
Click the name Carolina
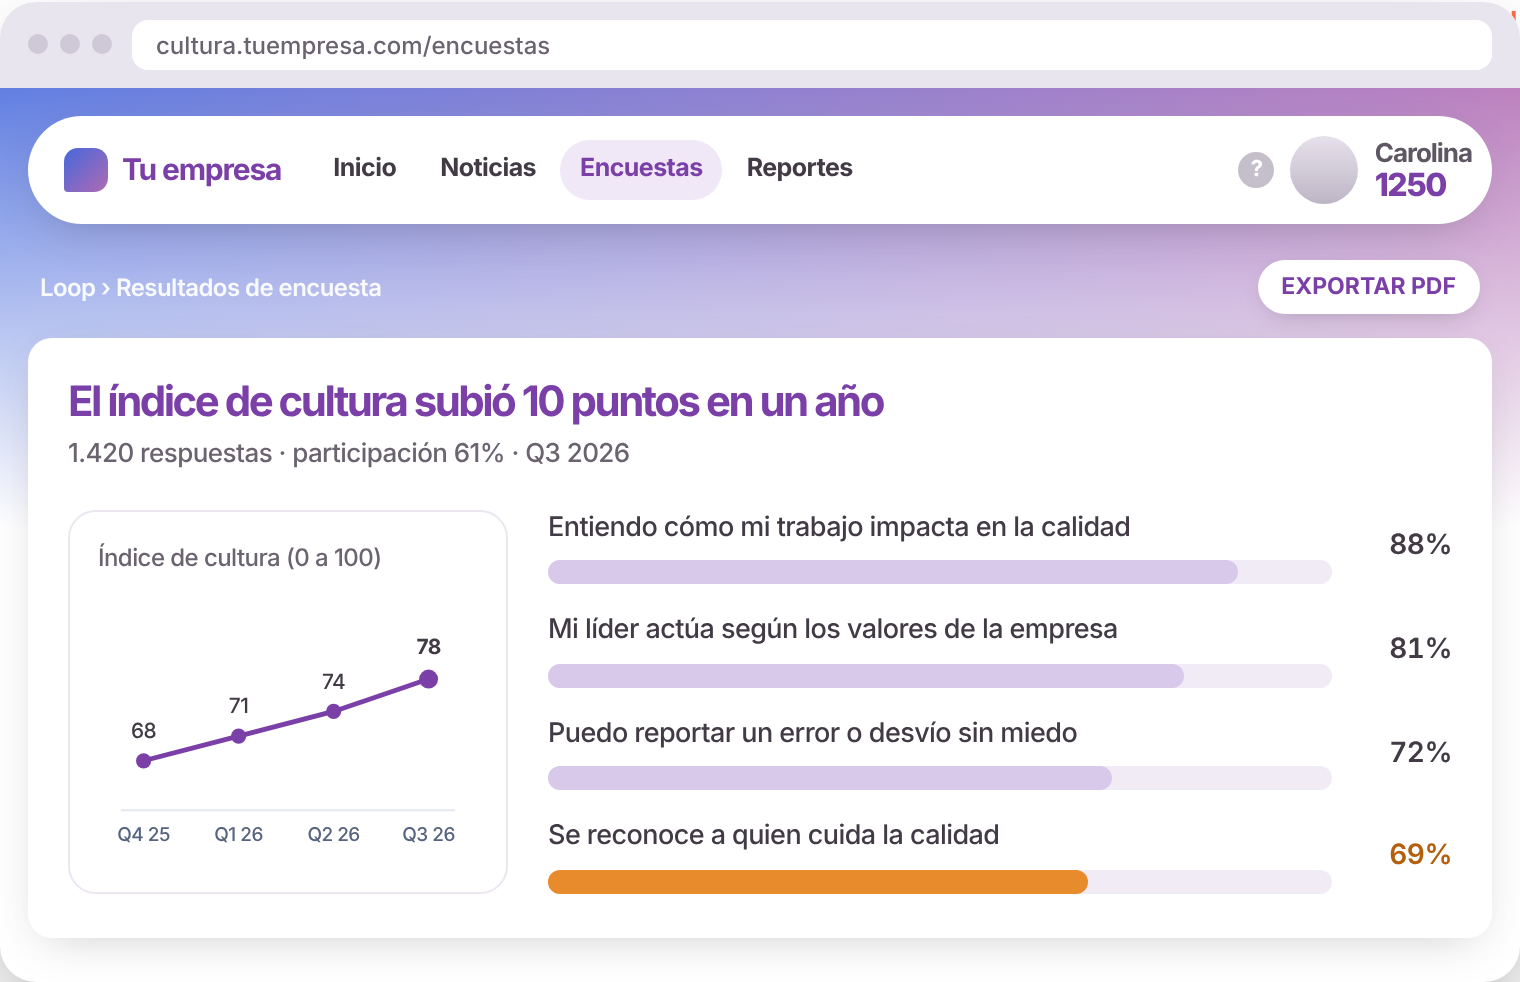(x=1423, y=153)
